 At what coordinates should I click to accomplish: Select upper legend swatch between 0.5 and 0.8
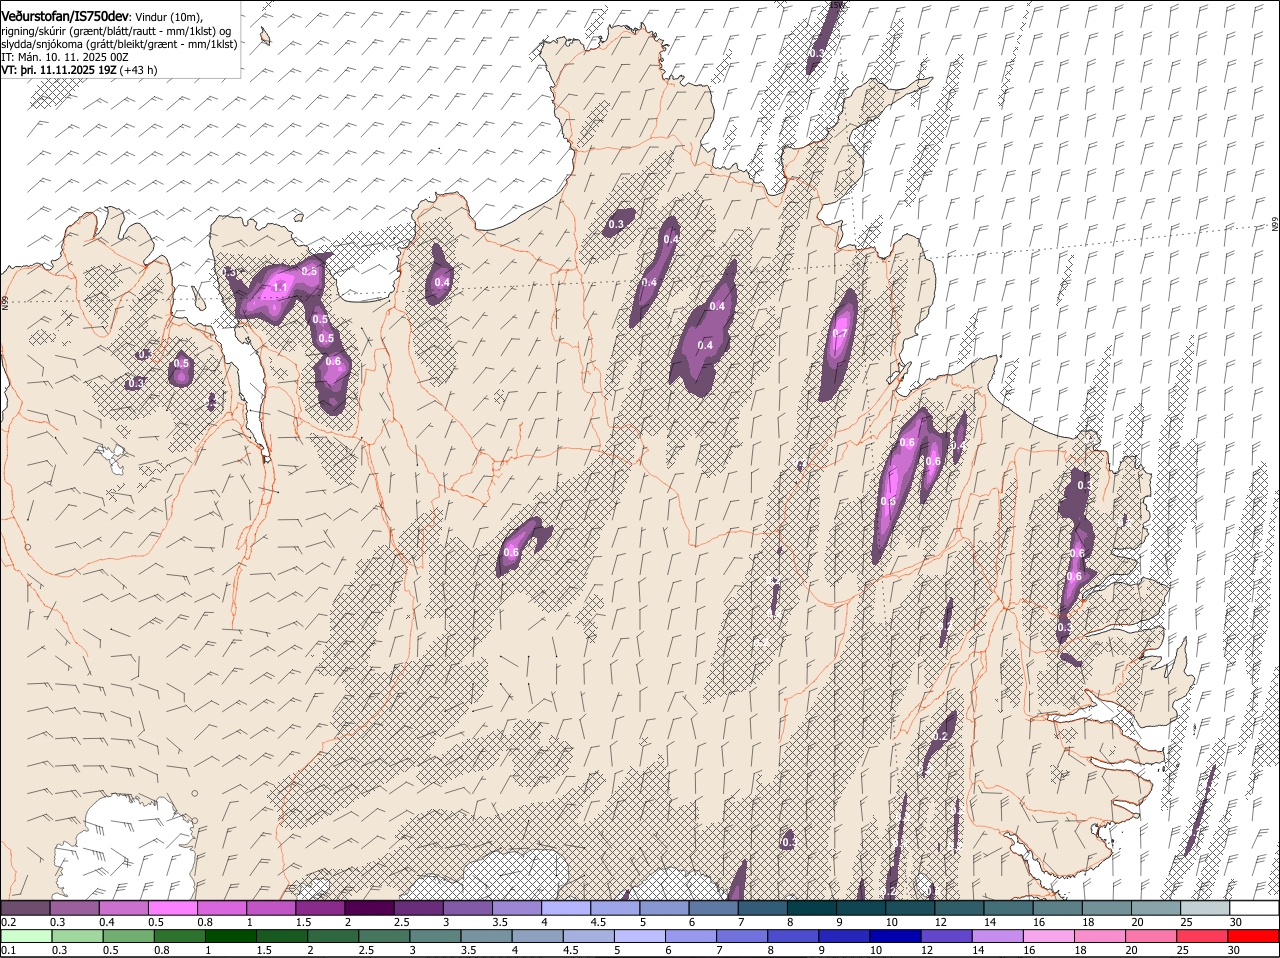pyautogui.click(x=172, y=908)
